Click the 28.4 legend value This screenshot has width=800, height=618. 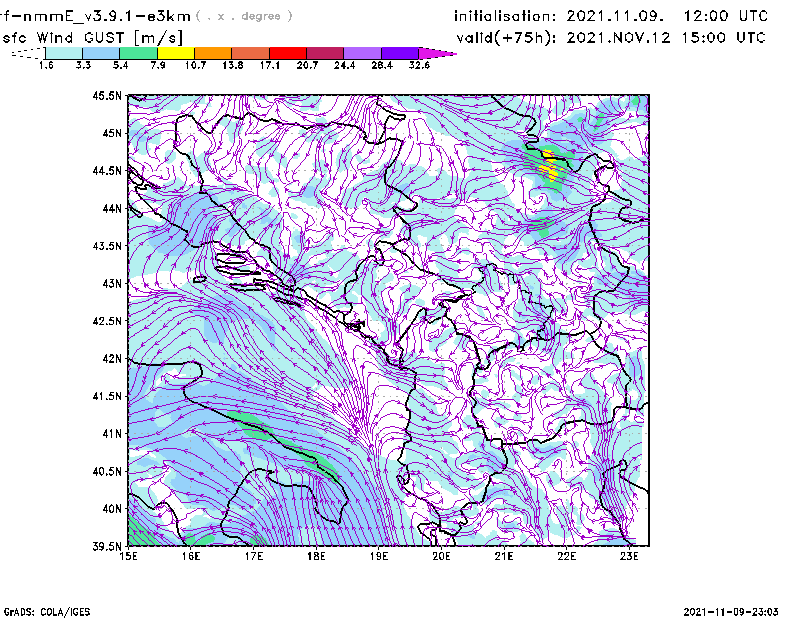[x=382, y=65]
